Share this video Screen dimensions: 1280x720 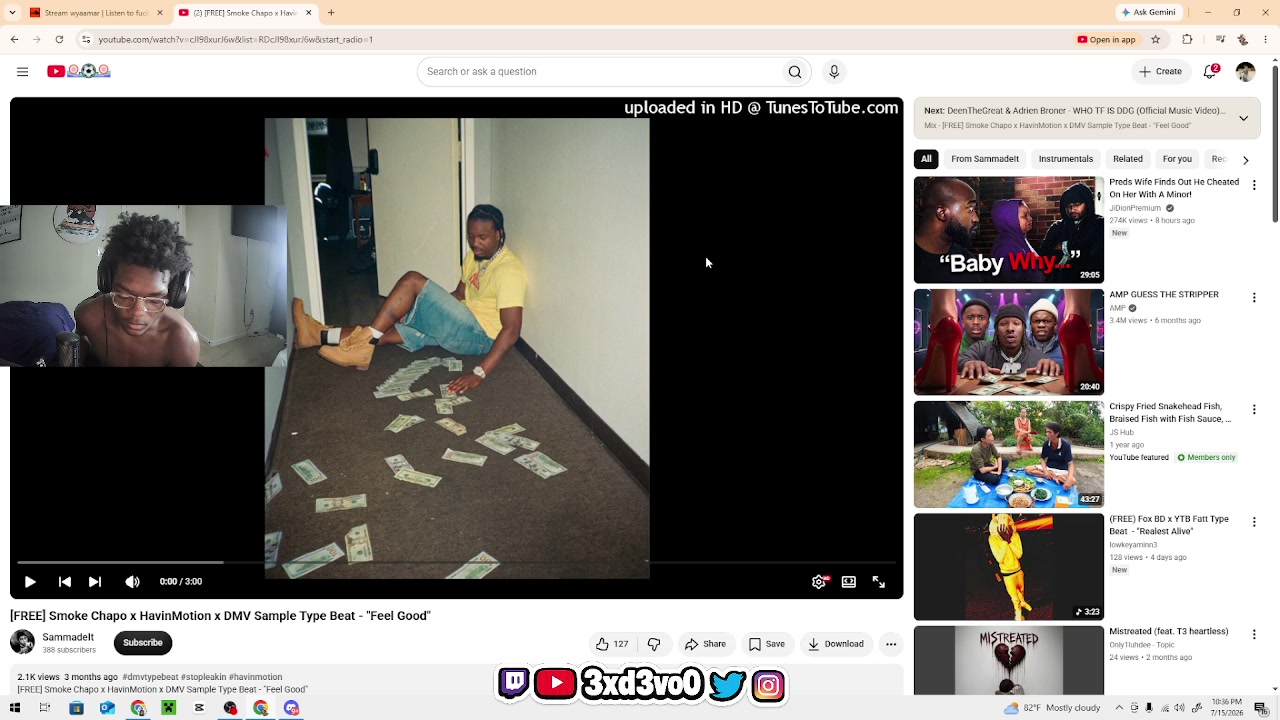click(x=706, y=644)
